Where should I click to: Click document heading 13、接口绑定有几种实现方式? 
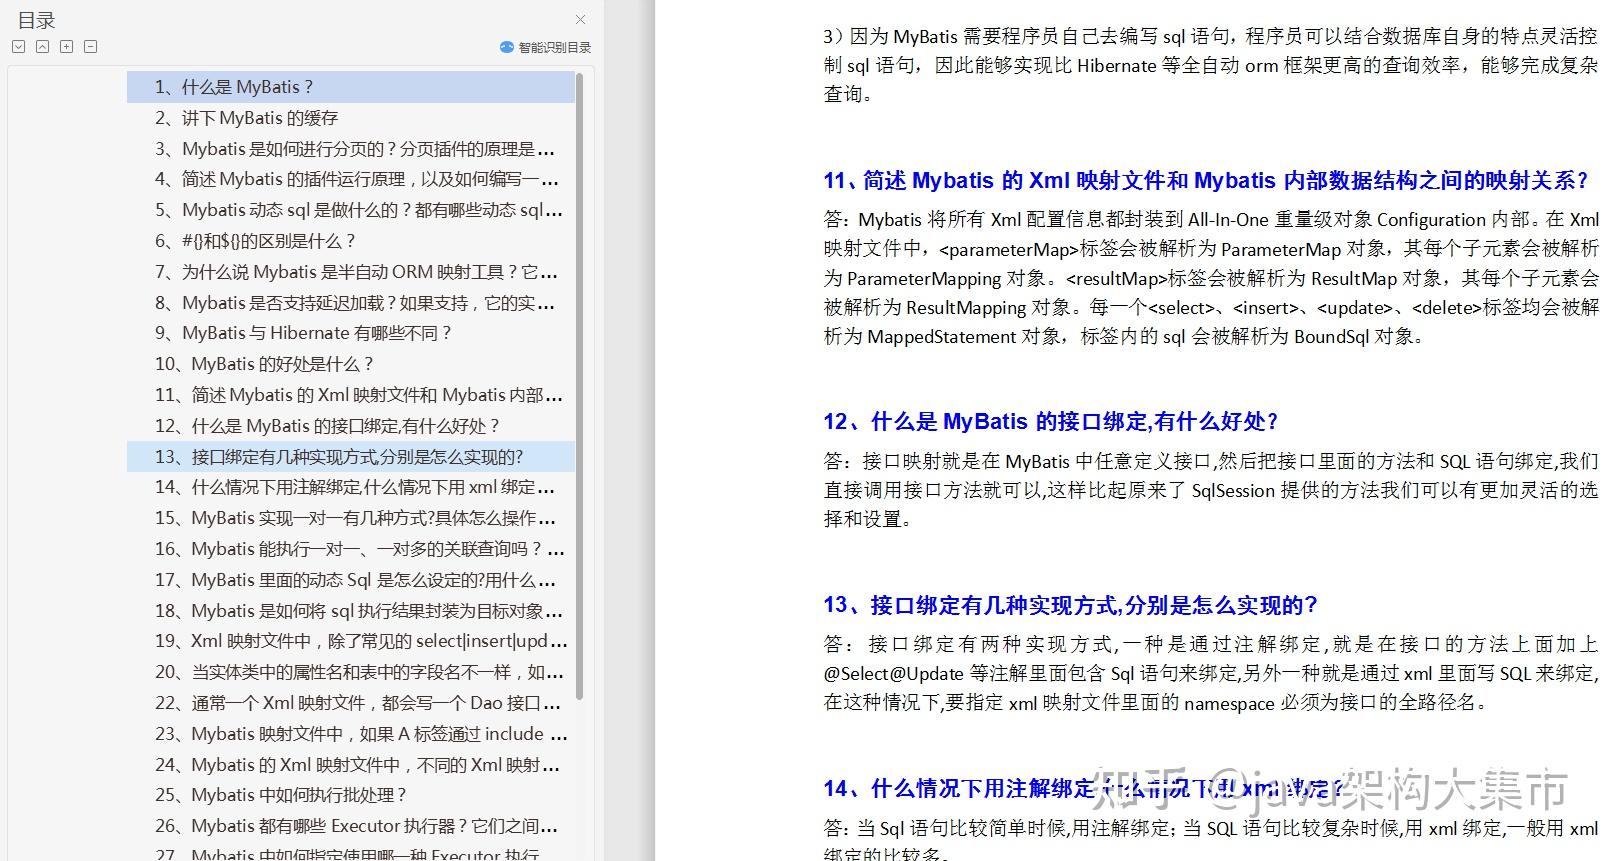(1071, 606)
